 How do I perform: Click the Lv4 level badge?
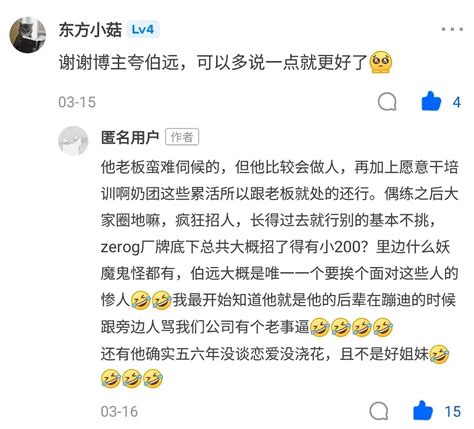[143, 30]
